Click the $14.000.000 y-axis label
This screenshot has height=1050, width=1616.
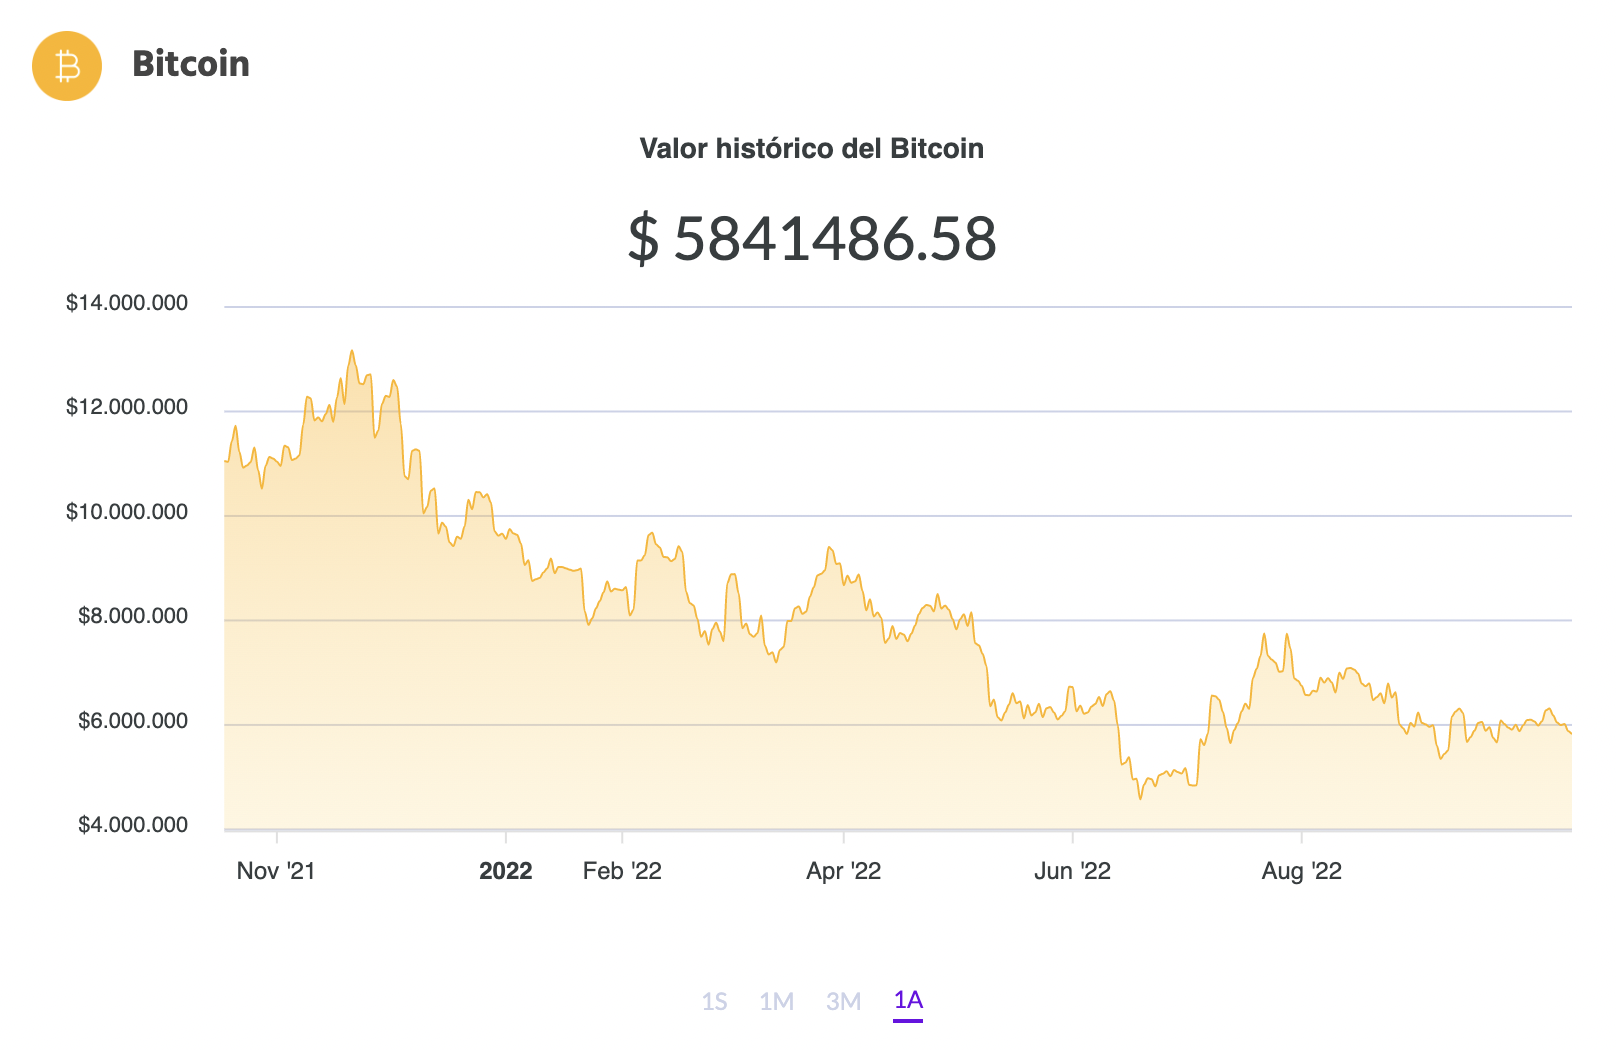127,303
